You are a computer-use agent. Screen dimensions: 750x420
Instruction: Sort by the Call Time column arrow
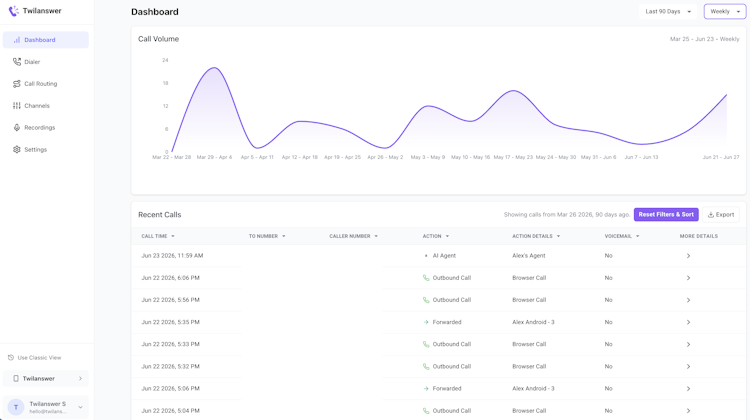pyautogui.click(x=173, y=236)
